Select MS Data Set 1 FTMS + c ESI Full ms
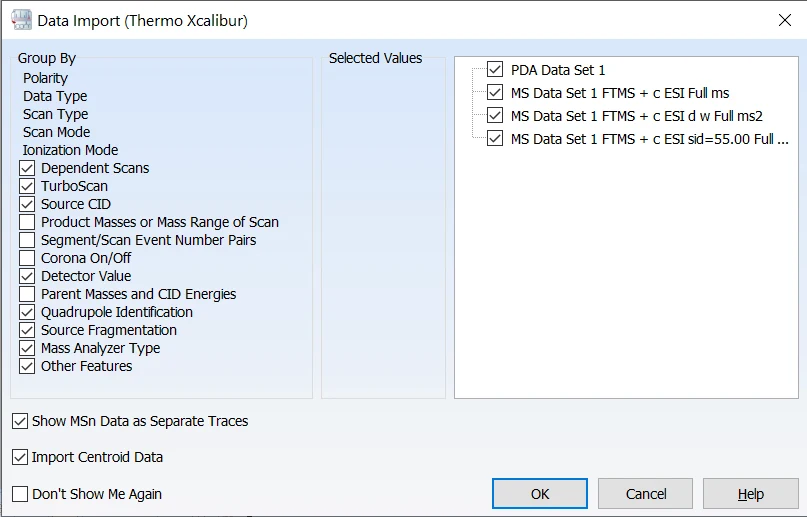The image size is (807, 517). 620,93
